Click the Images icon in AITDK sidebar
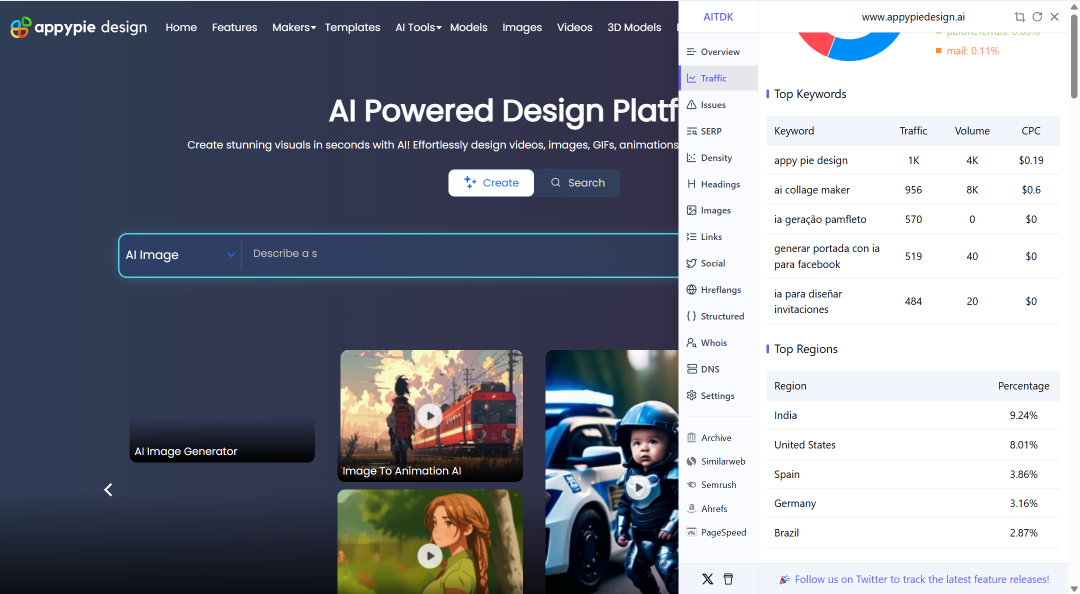Screen dimensions: 1080x594 [x=692, y=210]
